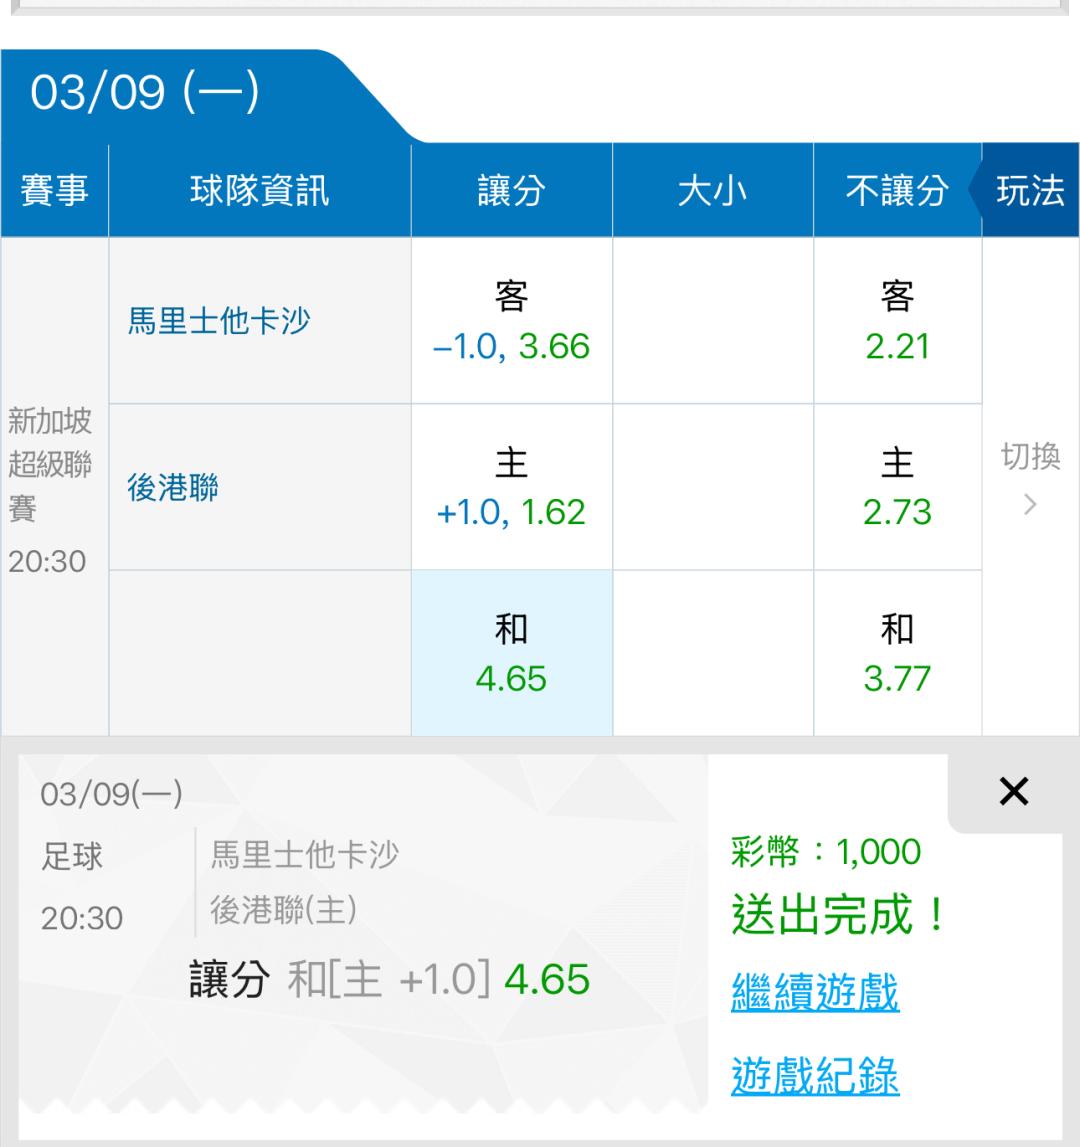
Task: Pick draw no-handicap odds 3.77
Action: 897,654
